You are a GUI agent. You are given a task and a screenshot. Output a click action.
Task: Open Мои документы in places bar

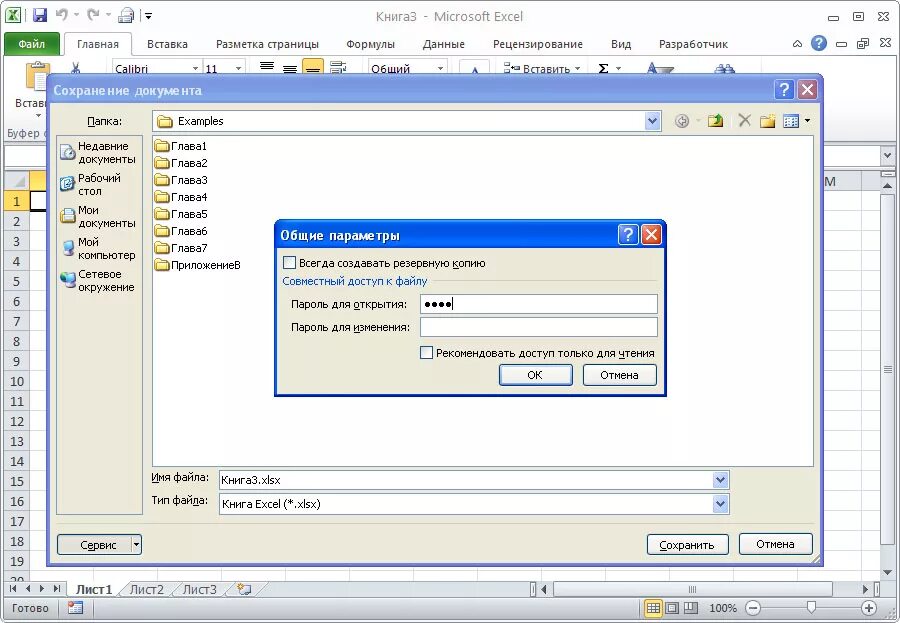point(99,216)
